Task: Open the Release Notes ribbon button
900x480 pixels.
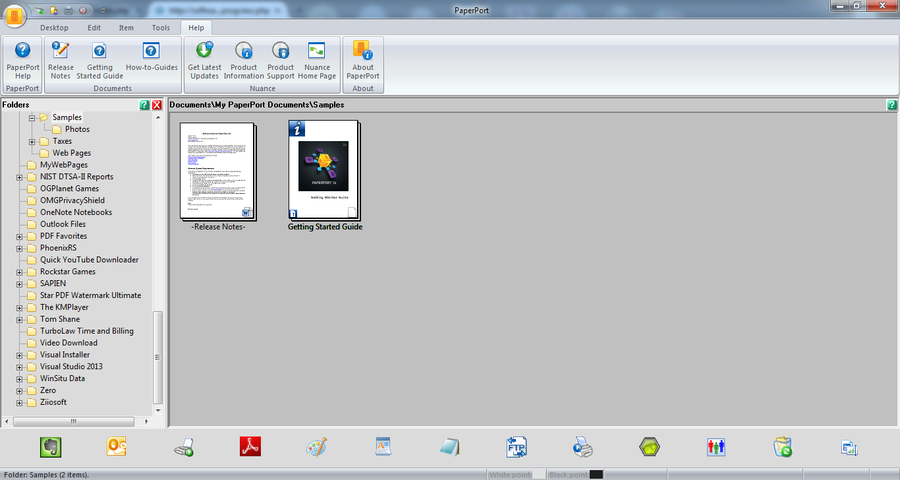Action: click(60, 60)
